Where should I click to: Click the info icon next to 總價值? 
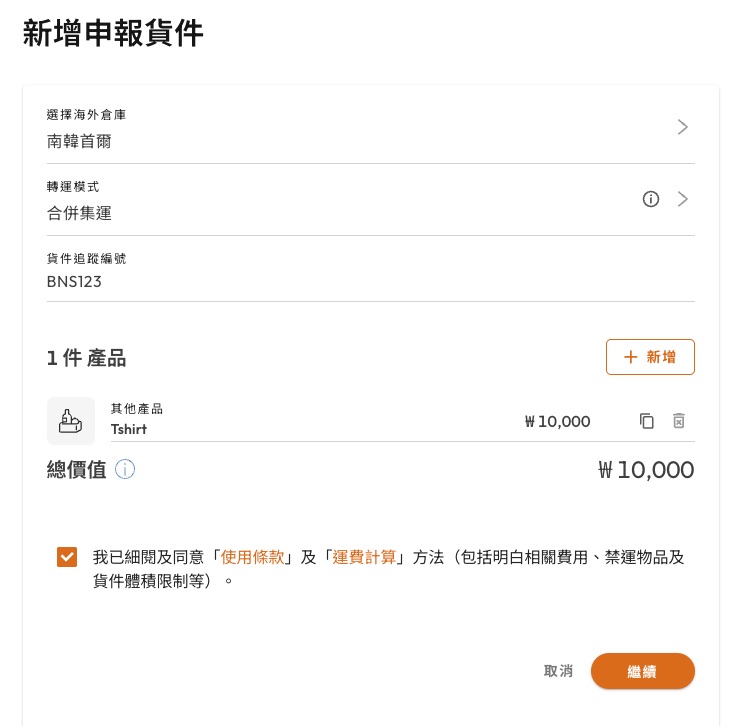(125, 469)
